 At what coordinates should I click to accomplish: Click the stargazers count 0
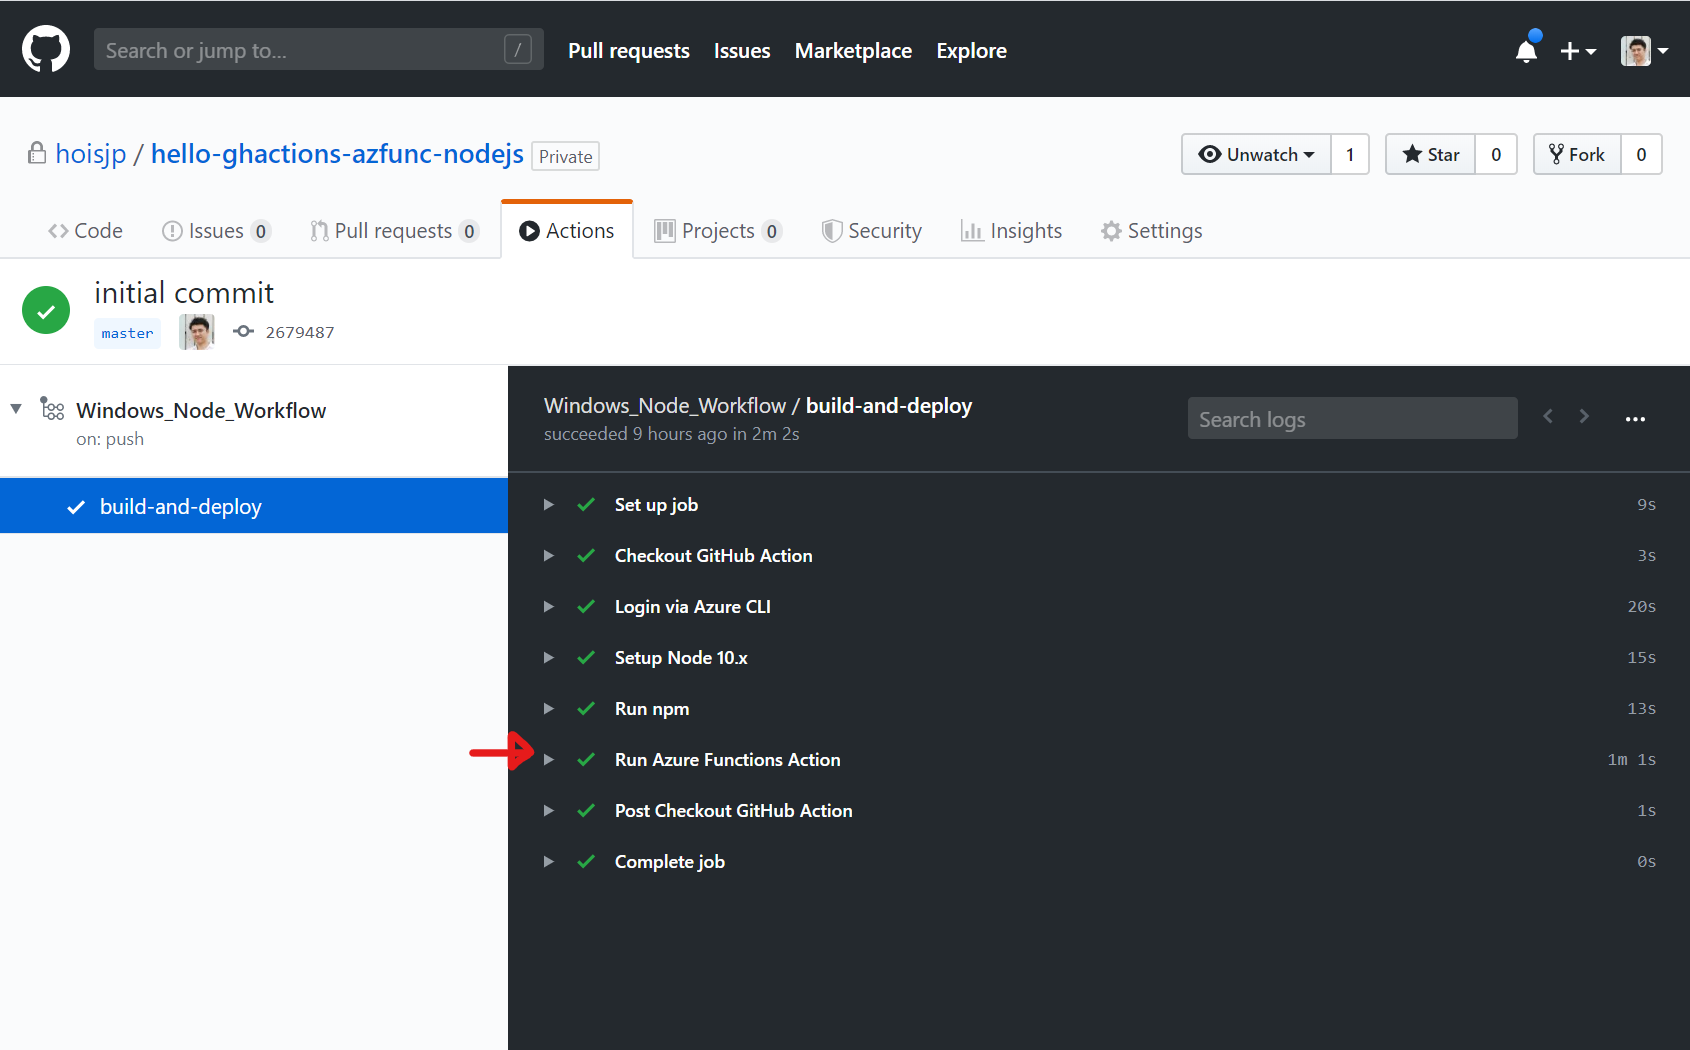(x=1496, y=154)
